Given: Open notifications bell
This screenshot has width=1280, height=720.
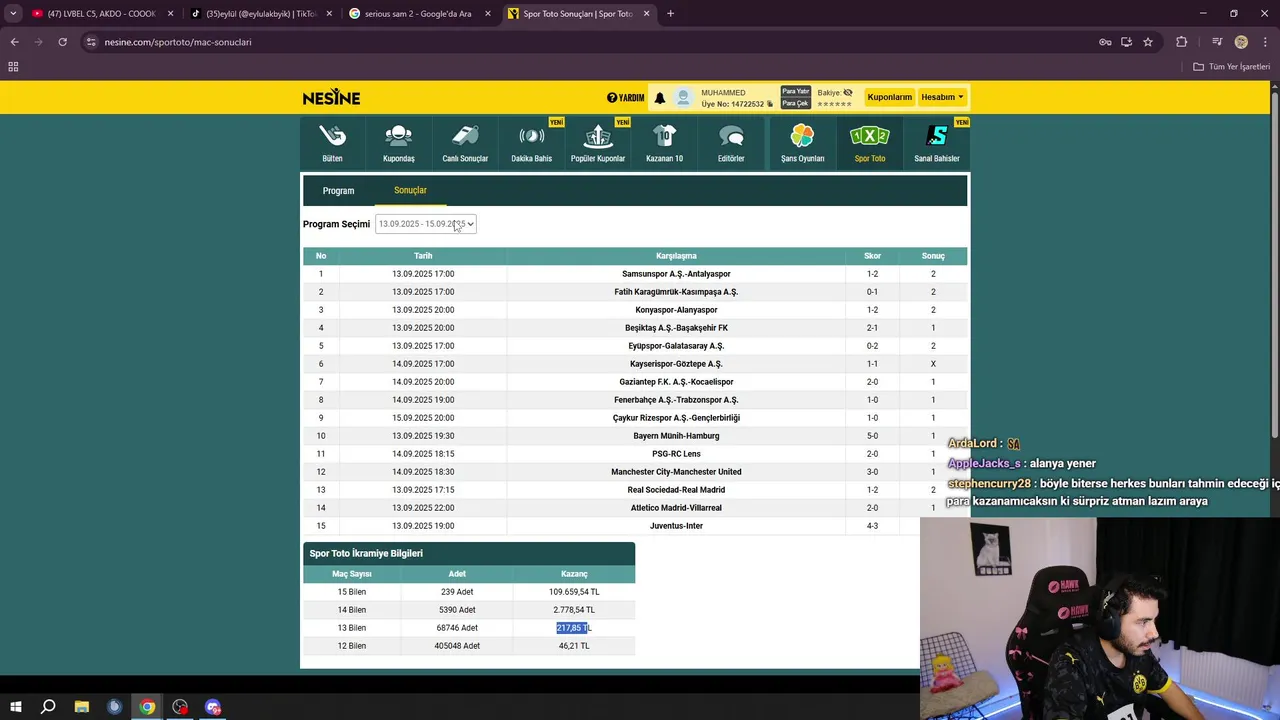Looking at the screenshot, I should pos(659,98).
